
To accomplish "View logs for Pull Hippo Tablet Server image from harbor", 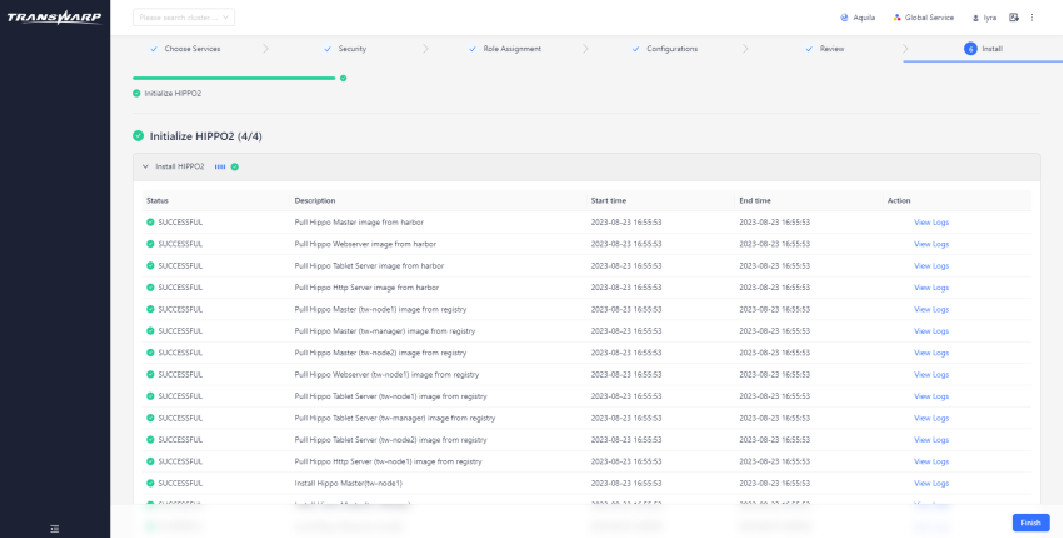I will coord(931,266).
